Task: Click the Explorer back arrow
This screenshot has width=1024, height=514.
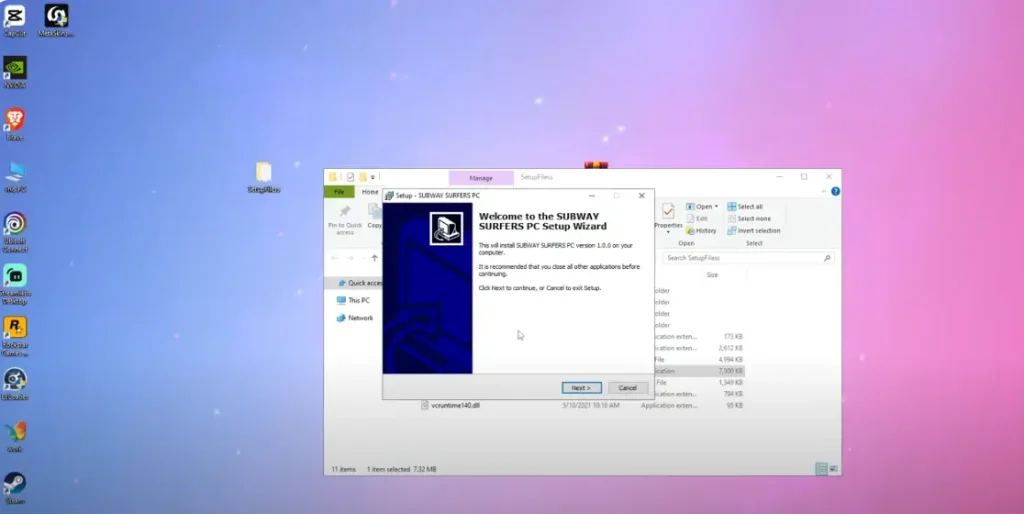Action: 334,258
